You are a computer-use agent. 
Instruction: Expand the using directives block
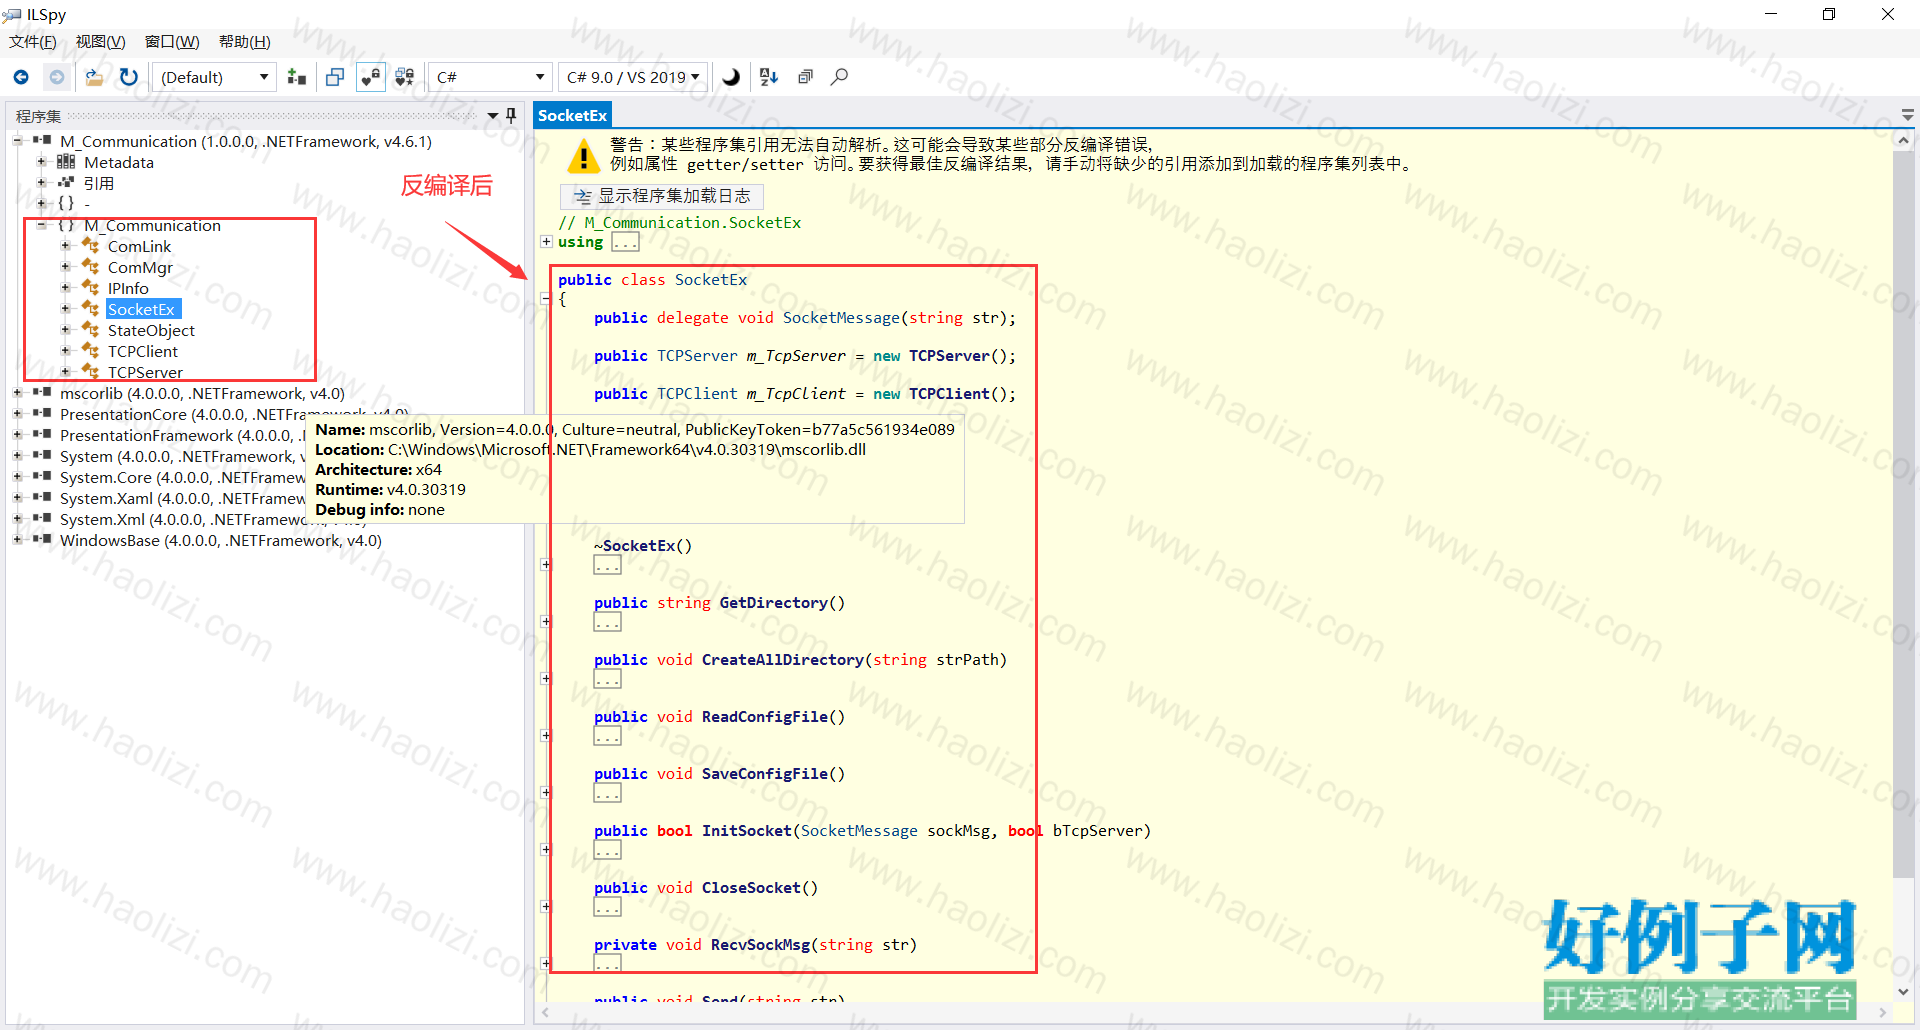[x=546, y=241]
